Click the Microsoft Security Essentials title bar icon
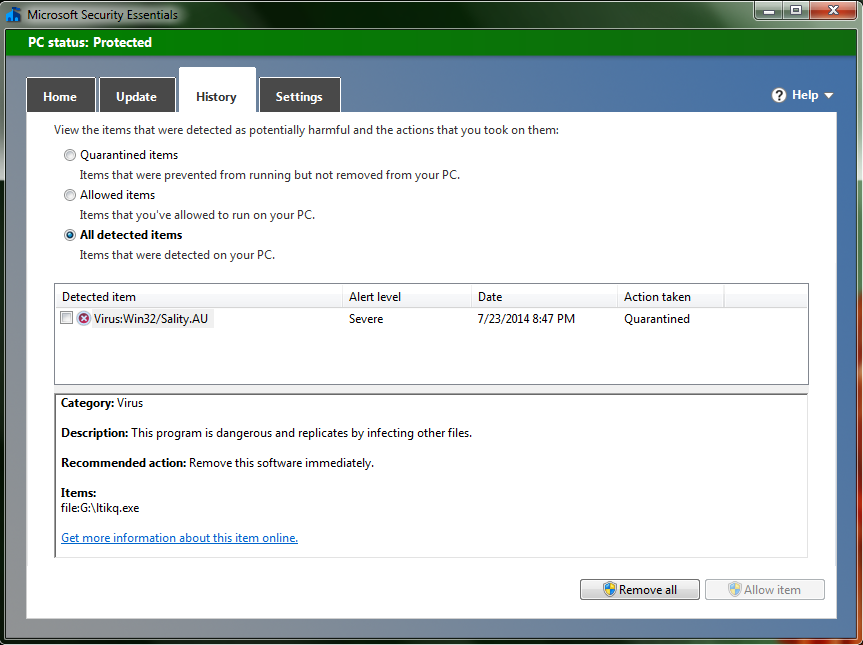The width and height of the screenshot is (863, 645). pyautogui.click(x=13, y=14)
